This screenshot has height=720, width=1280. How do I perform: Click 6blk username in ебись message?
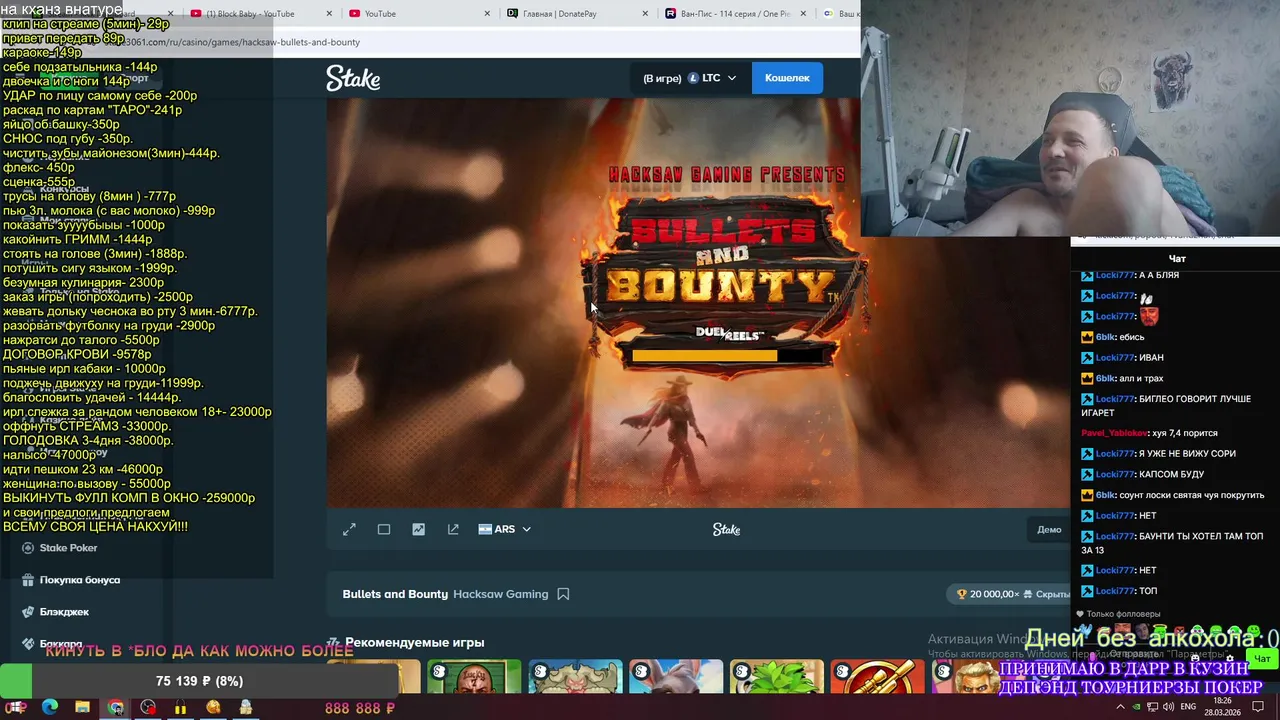(x=1104, y=337)
